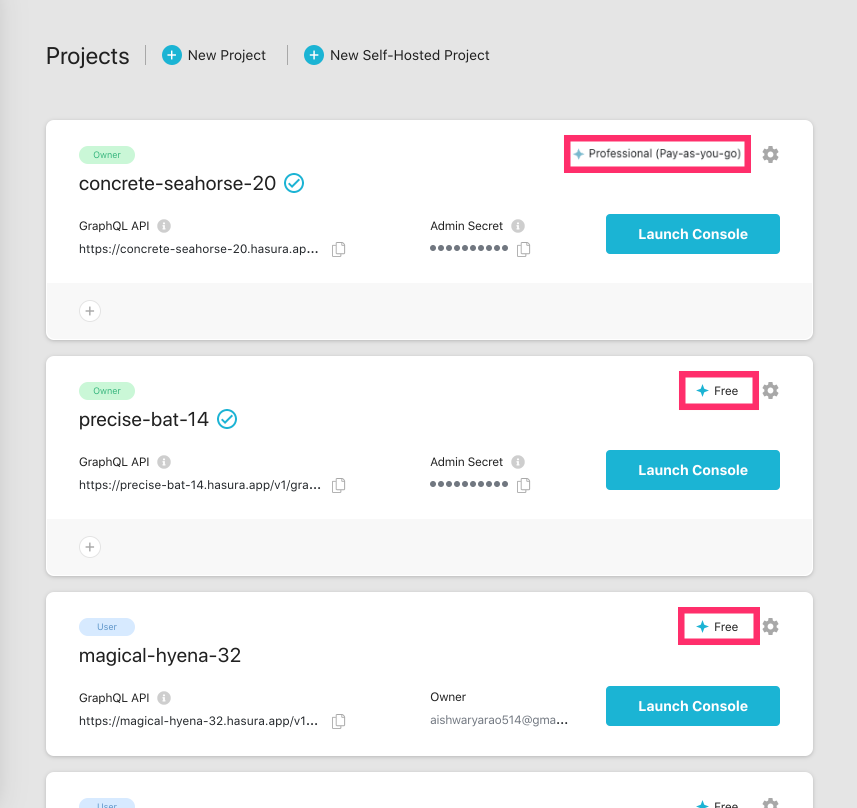This screenshot has height=808, width=857.
Task: Open the Professional (Pay-as-you-go) plan badge
Action: coord(657,154)
